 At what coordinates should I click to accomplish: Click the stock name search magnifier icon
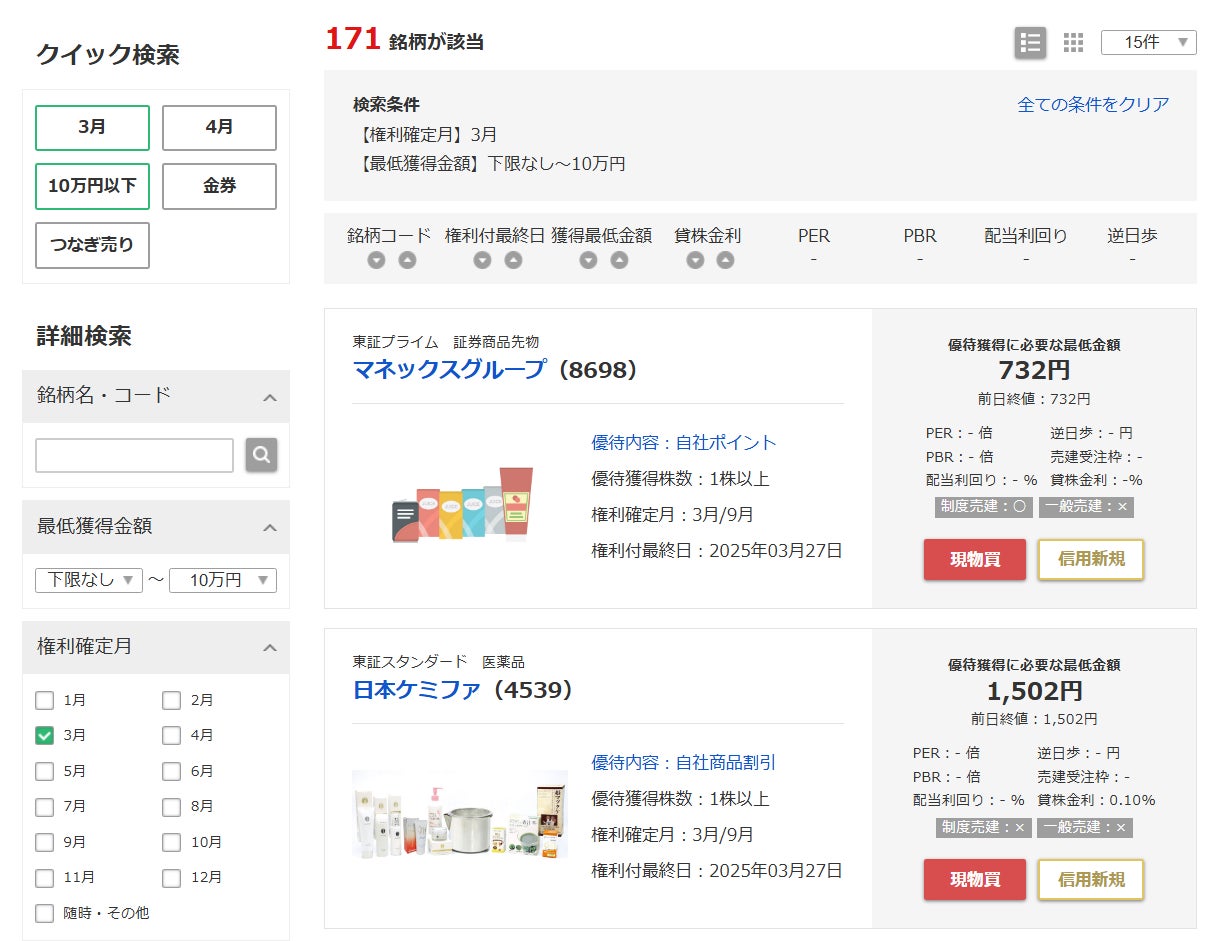261,455
